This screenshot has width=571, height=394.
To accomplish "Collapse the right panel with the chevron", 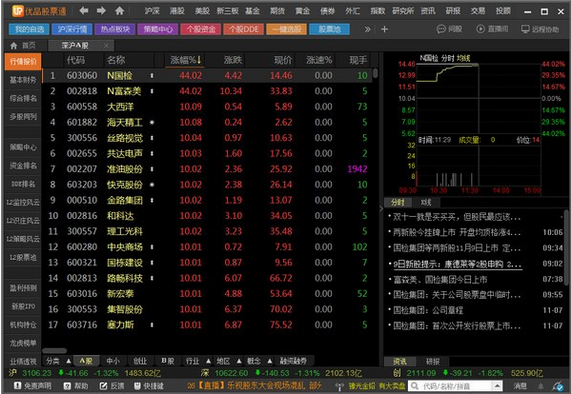I will (x=381, y=209).
